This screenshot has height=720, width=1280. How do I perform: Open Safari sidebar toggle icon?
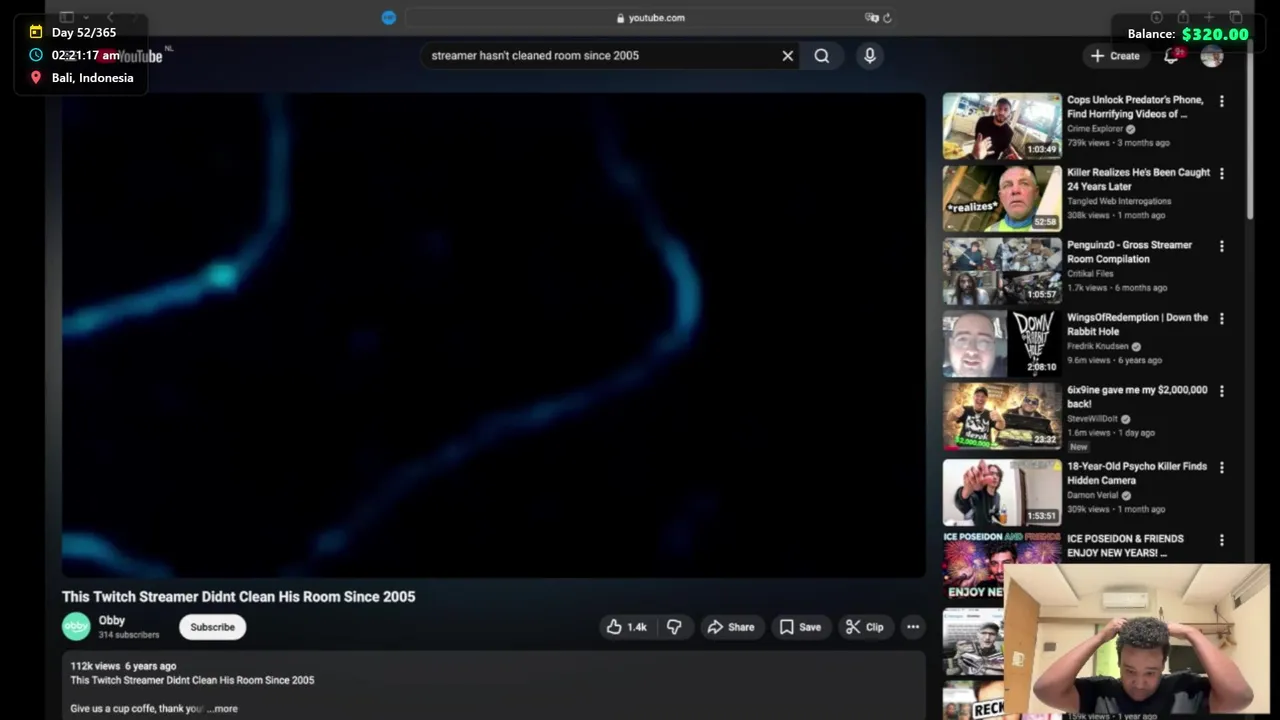pyautogui.click(x=67, y=17)
